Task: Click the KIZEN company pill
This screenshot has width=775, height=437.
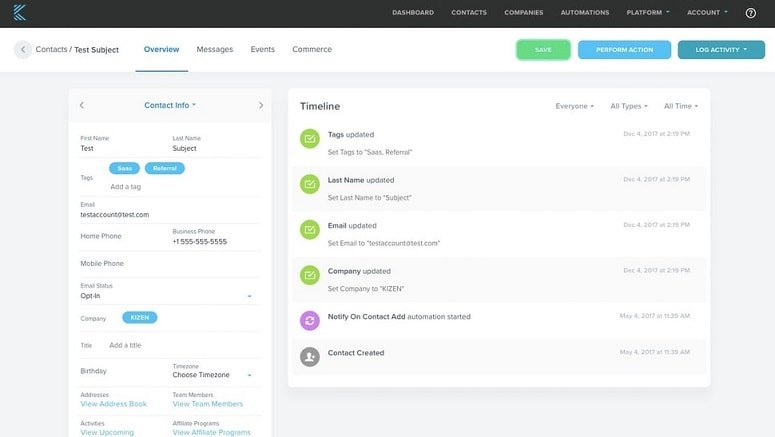Action: 140,318
